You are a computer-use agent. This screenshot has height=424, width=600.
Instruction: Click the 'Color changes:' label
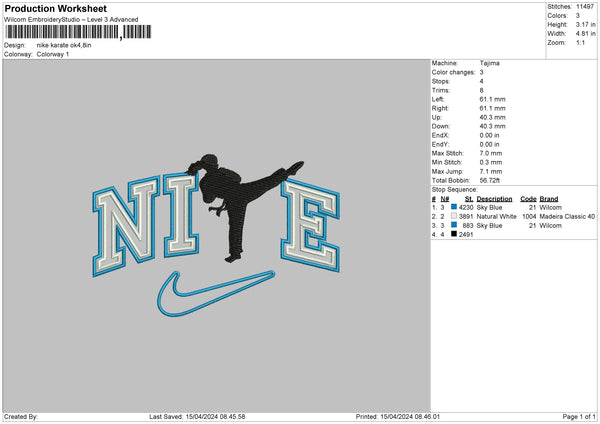[x=453, y=72]
